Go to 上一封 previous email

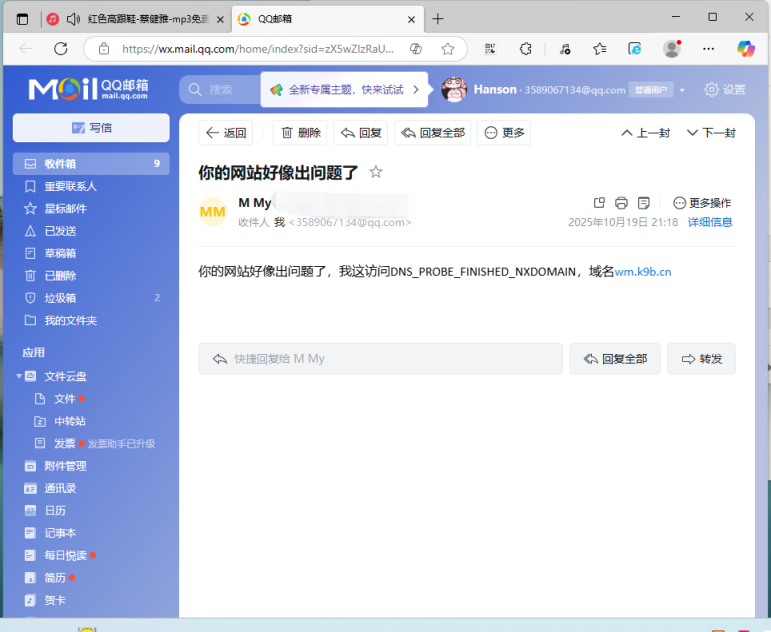click(x=646, y=133)
